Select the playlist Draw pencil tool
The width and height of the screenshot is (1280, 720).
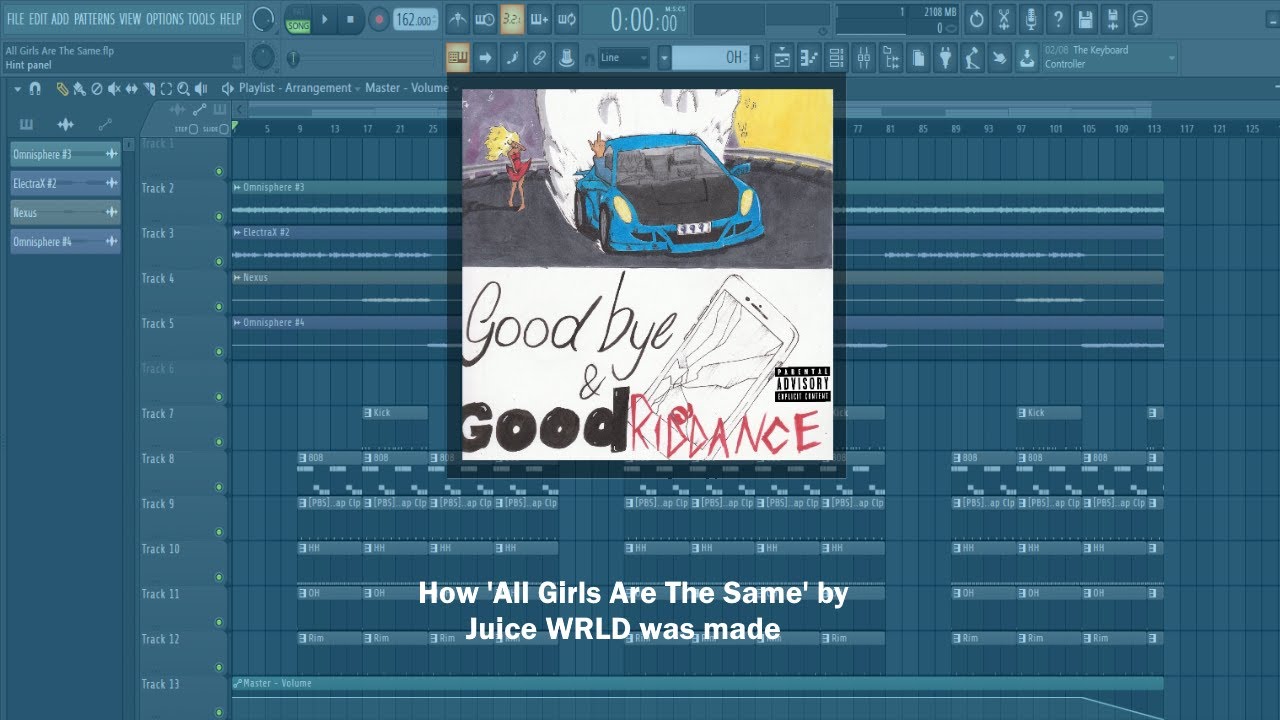coord(63,88)
